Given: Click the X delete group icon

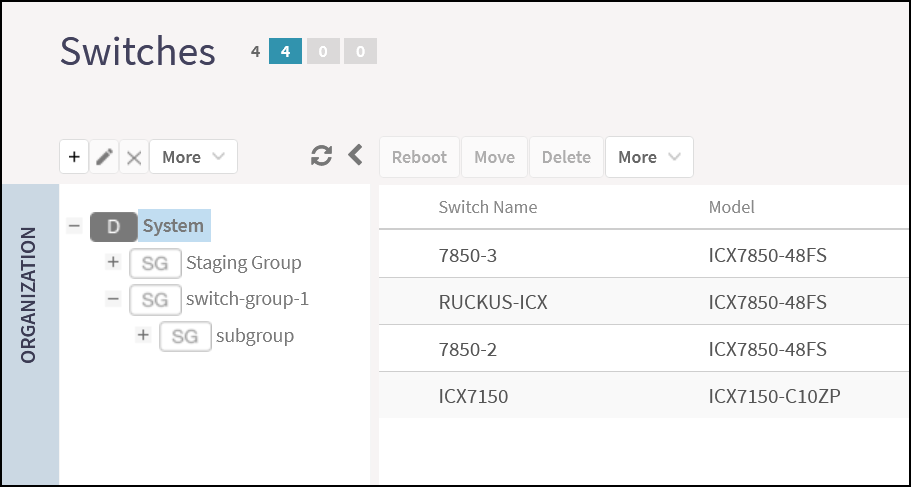Looking at the screenshot, I should 134,157.
